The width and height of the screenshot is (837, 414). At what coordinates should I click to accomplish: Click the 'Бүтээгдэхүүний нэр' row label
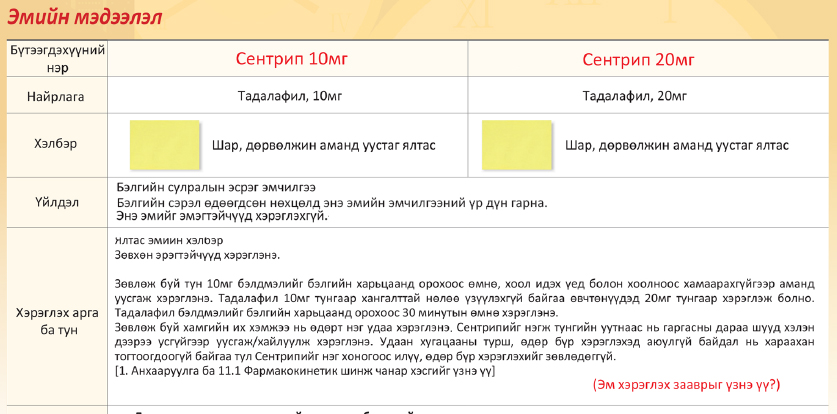(x=56, y=59)
